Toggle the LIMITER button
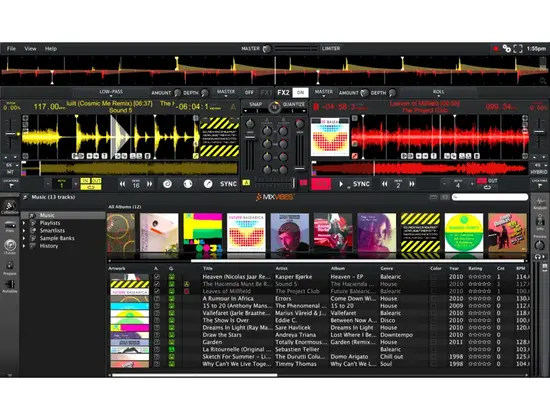Screen dimensions: 550x420 tap(331, 49)
